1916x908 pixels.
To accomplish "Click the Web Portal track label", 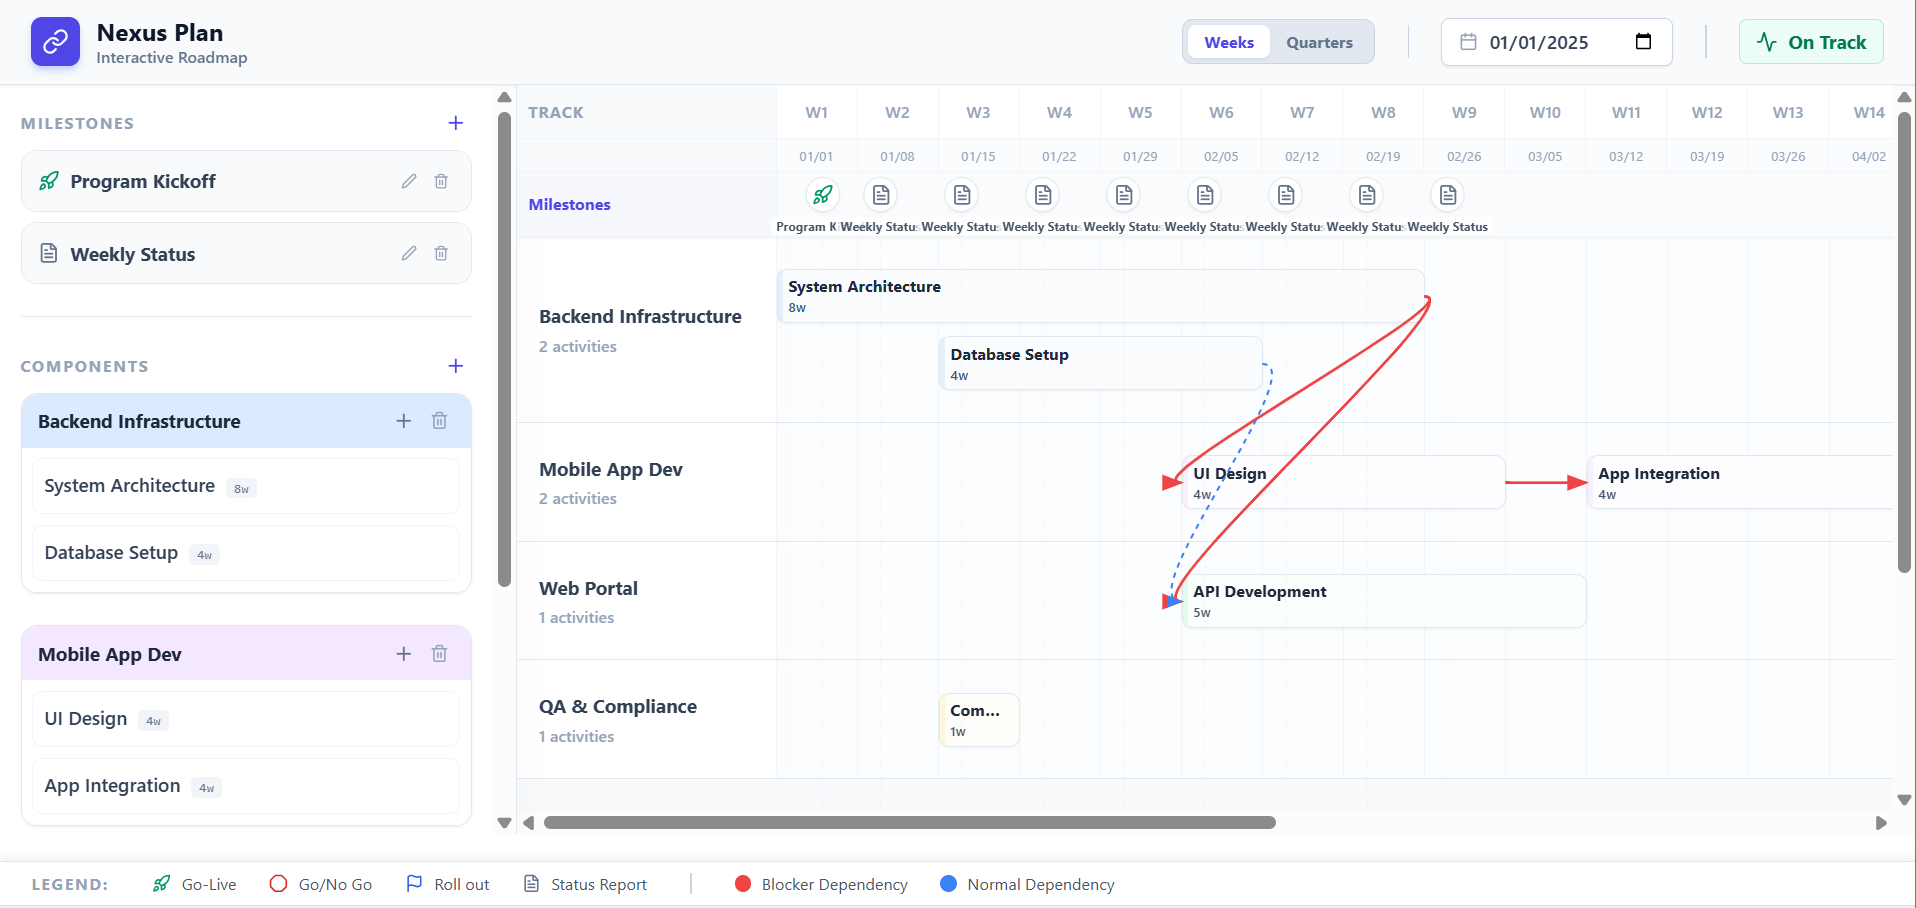I will pyautogui.click(x=588, y=588).
